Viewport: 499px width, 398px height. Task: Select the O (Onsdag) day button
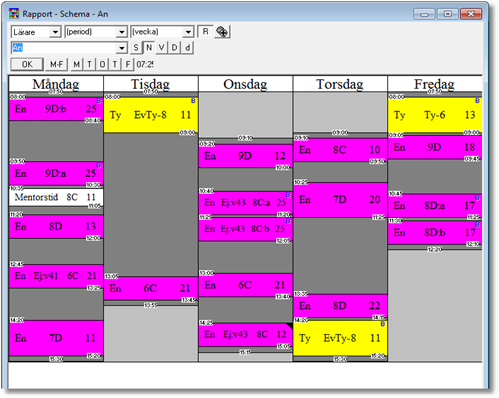coord(102,64)
